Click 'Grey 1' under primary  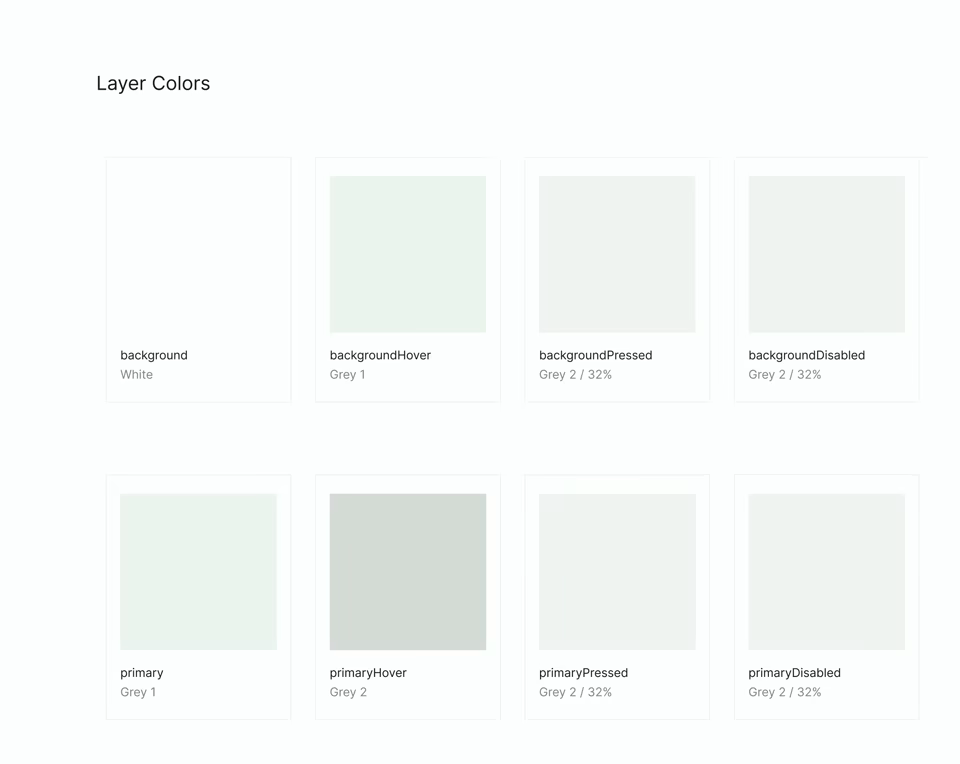[138, 692]
